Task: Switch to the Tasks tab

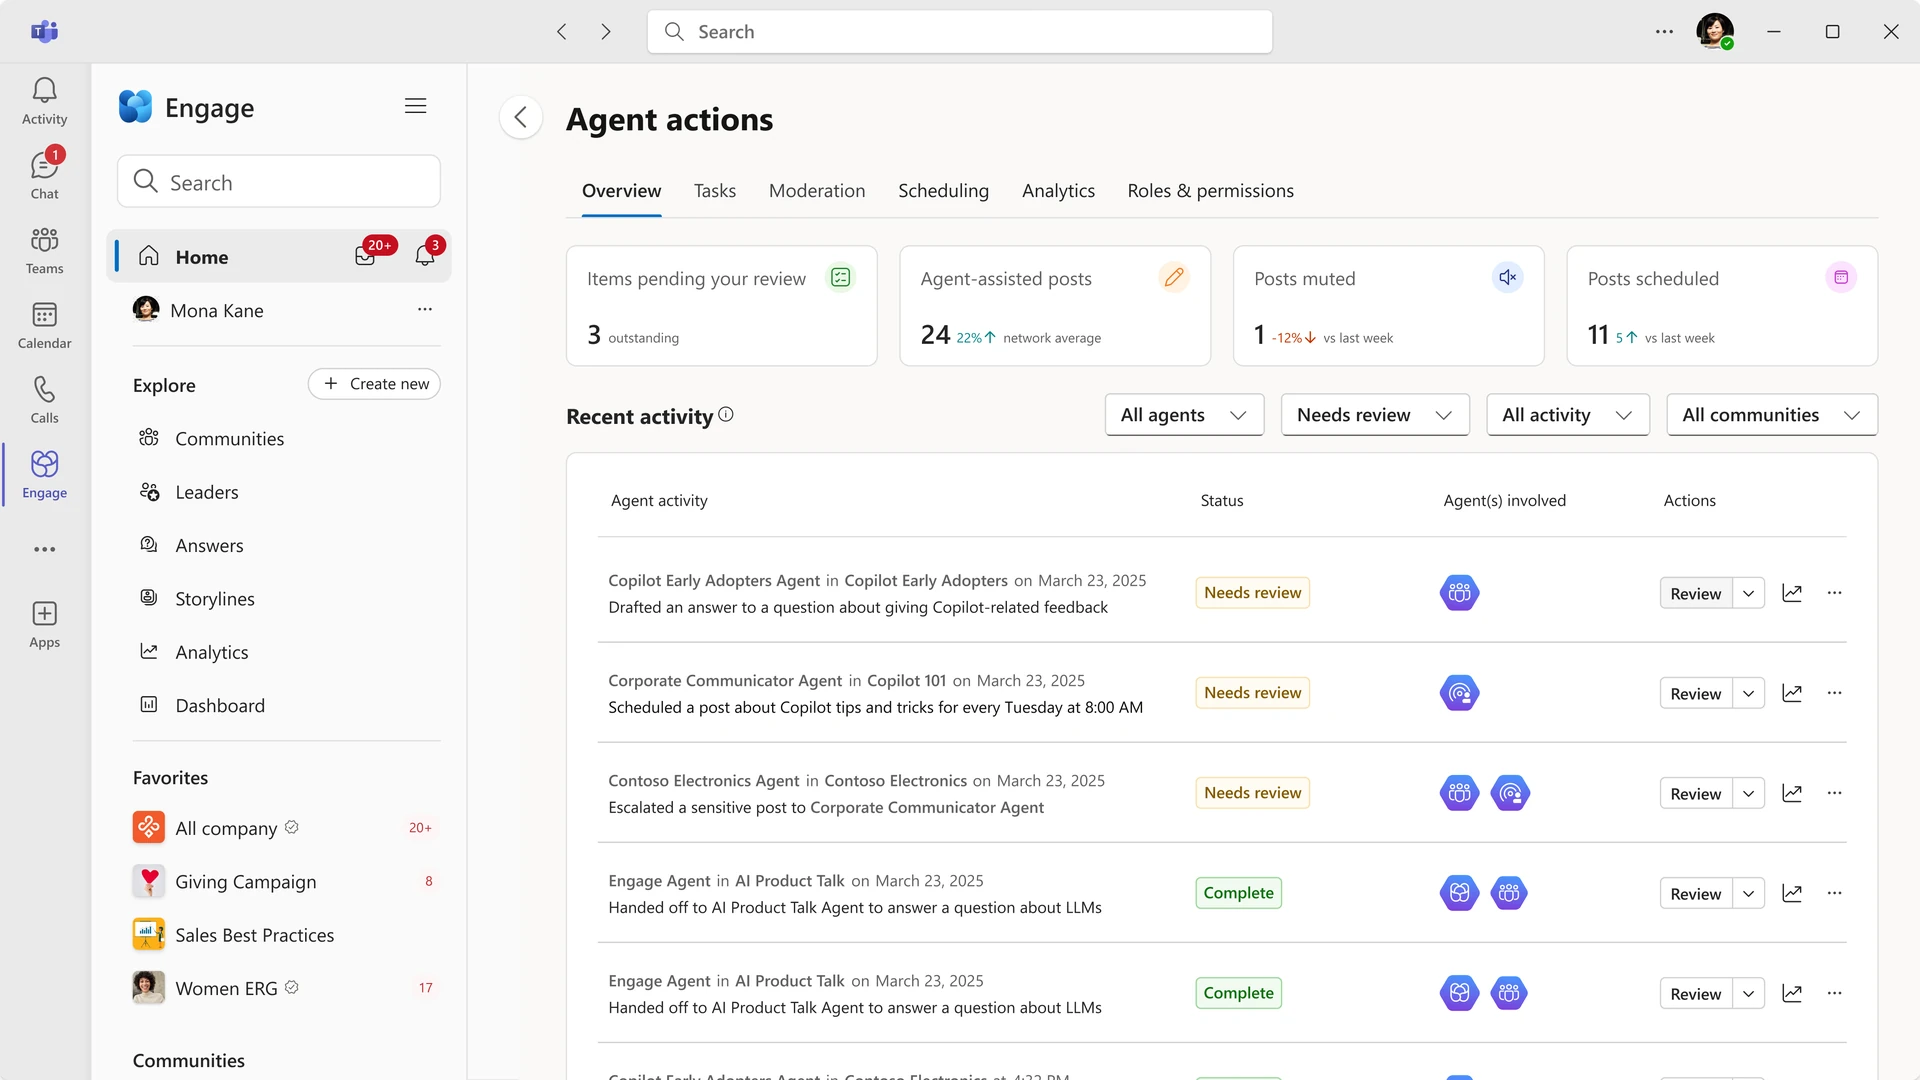Action: (x=714, y=190)
